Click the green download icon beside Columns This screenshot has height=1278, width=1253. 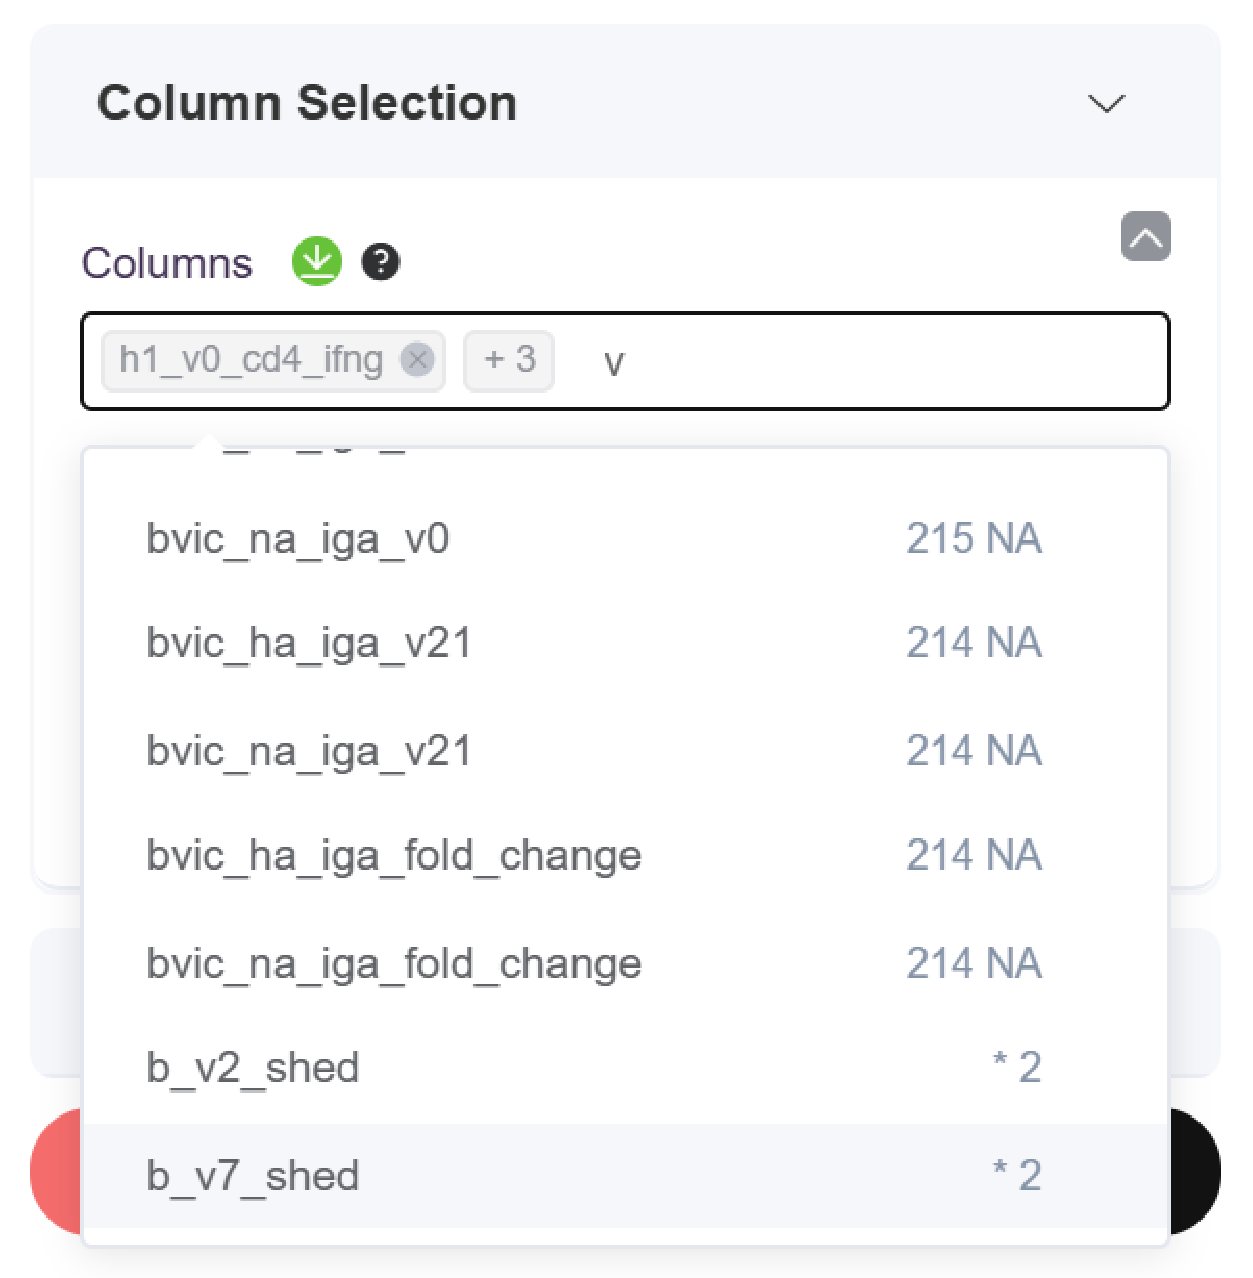[317, 262]
